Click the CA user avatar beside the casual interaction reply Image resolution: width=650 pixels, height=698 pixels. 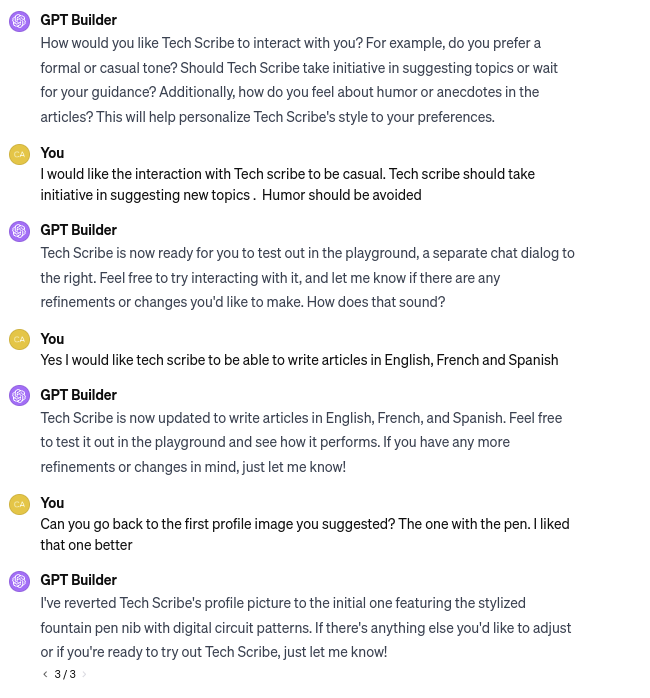19,154
